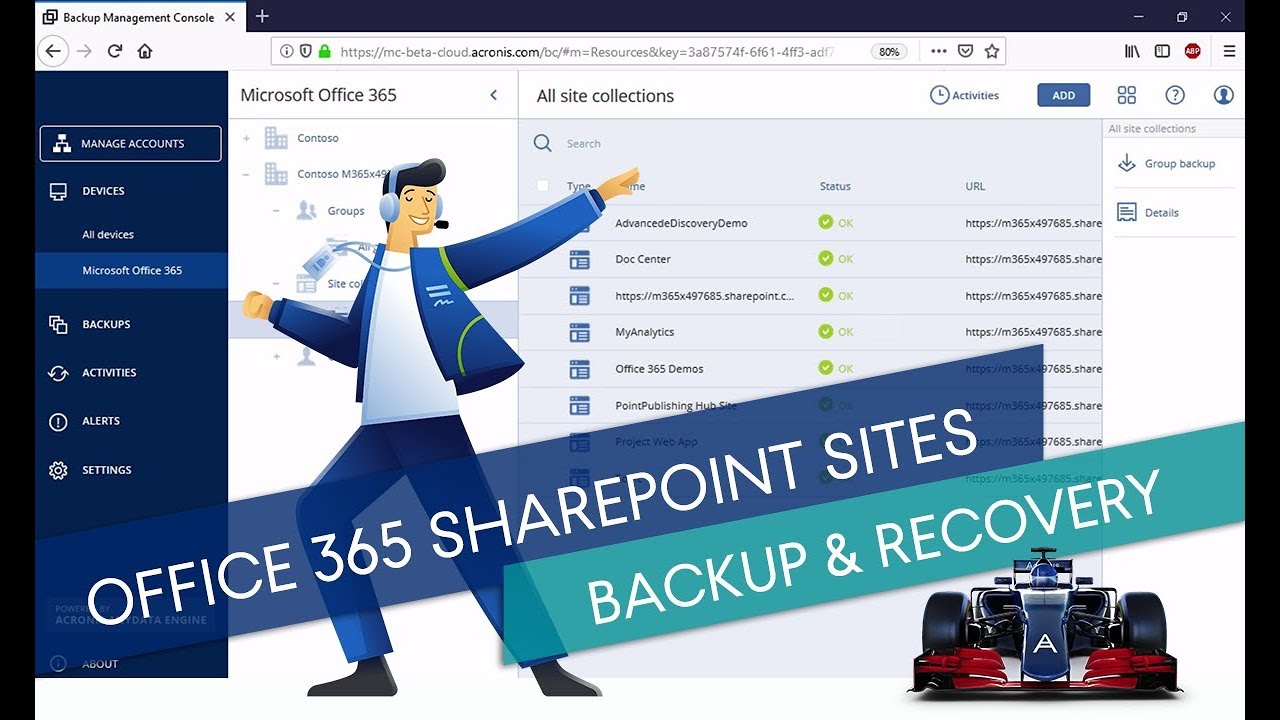This screenshot has height=720, width=1280.
Task: Open the SETTINGS sidebar section
Action: point(106,470)
